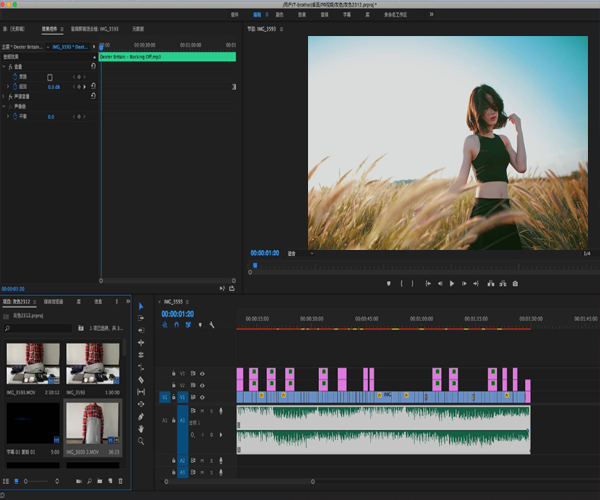Switch to the Effect Controls tab

click(x=49, y=29)
